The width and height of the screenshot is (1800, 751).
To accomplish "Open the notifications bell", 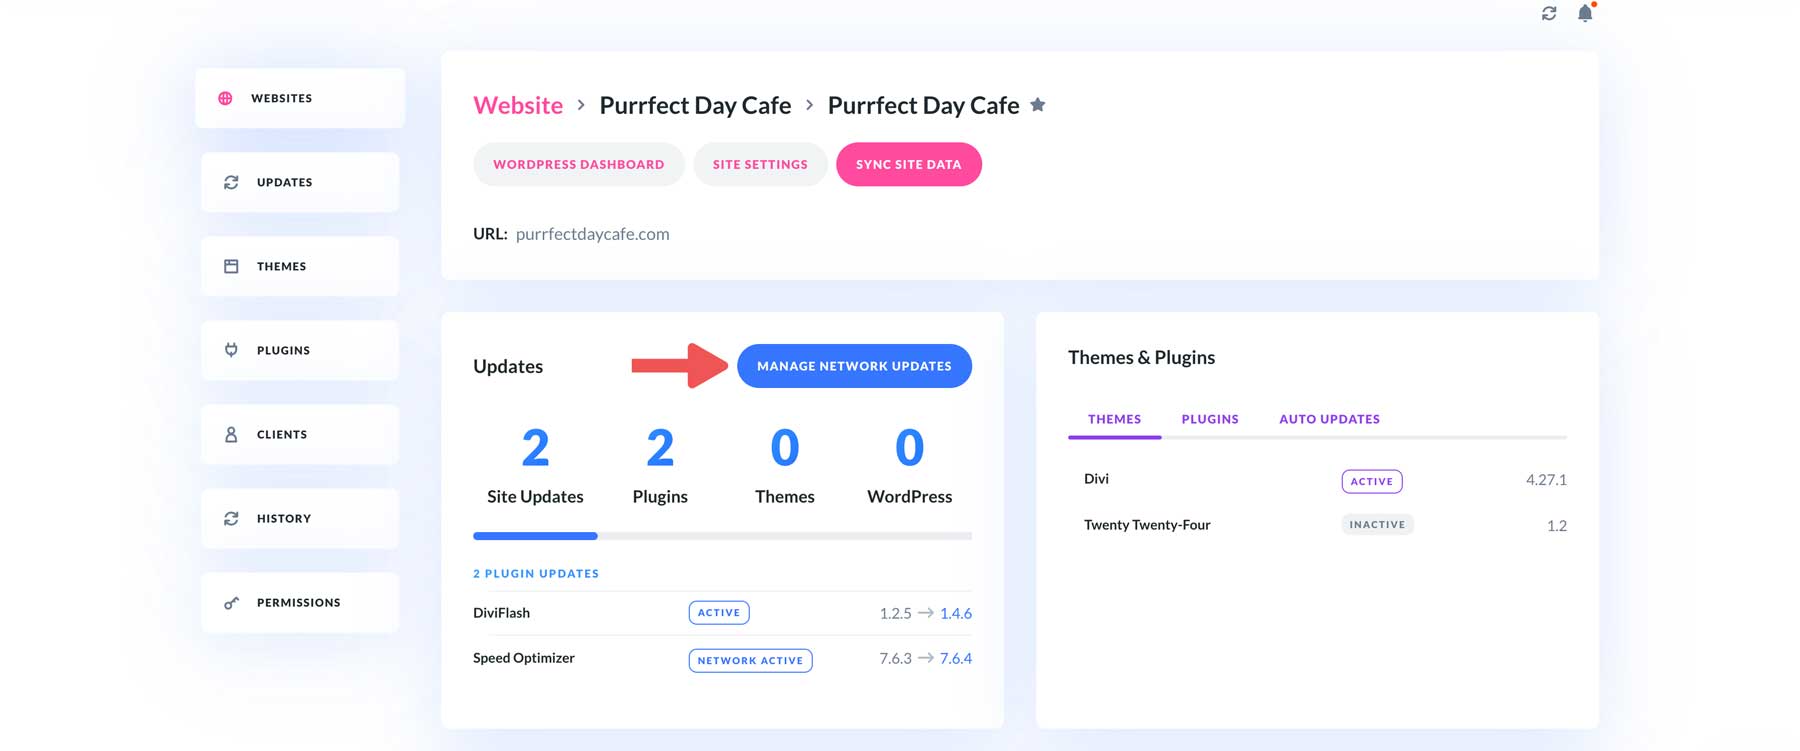I will pos(1585,14).
